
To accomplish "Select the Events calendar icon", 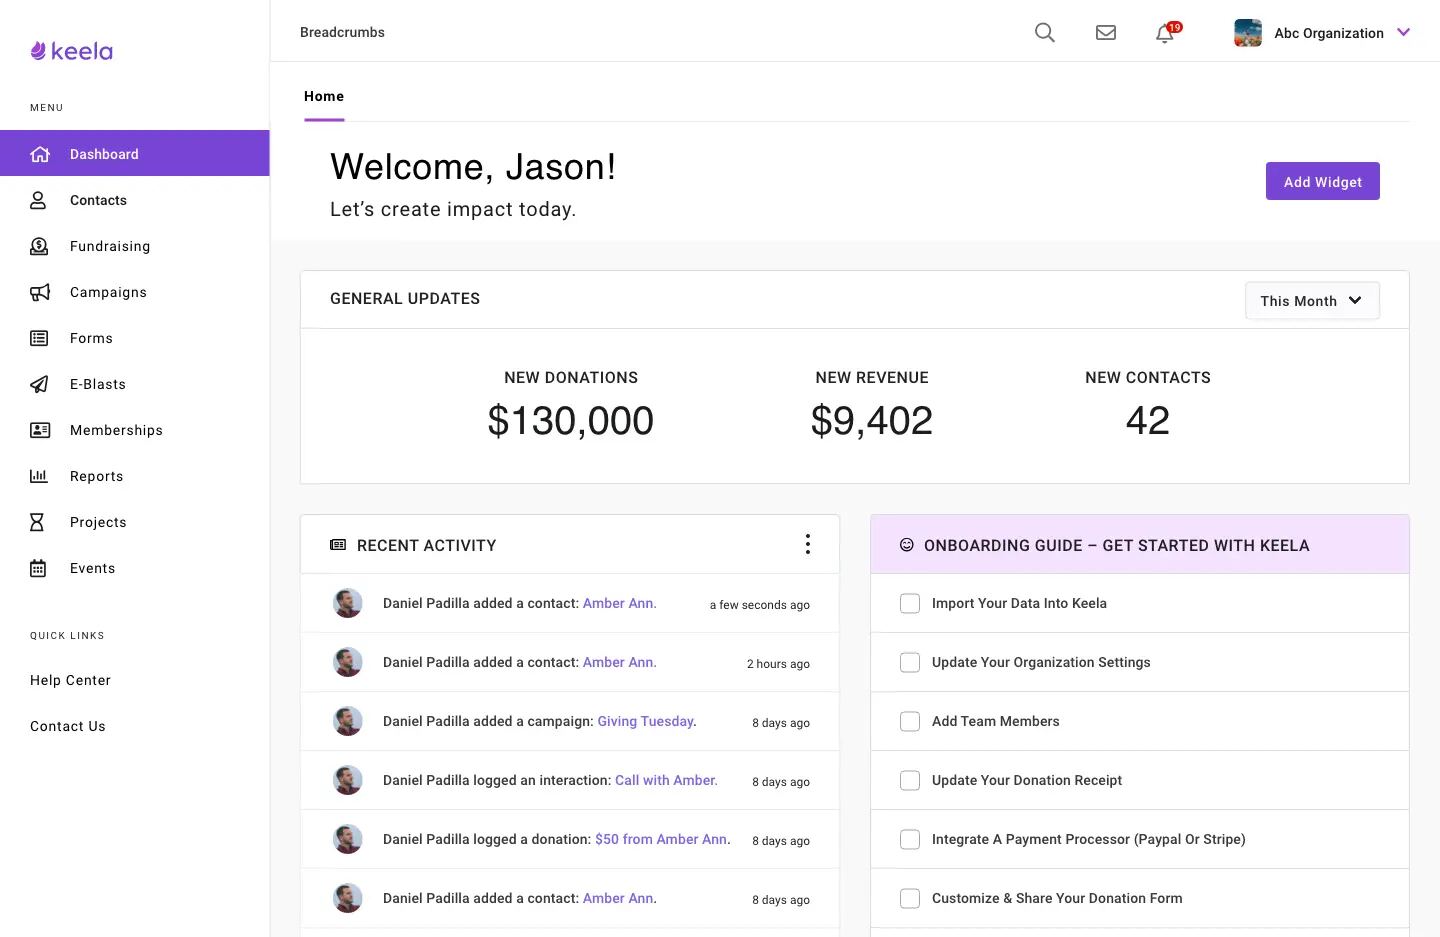I will tap(38, 568).
